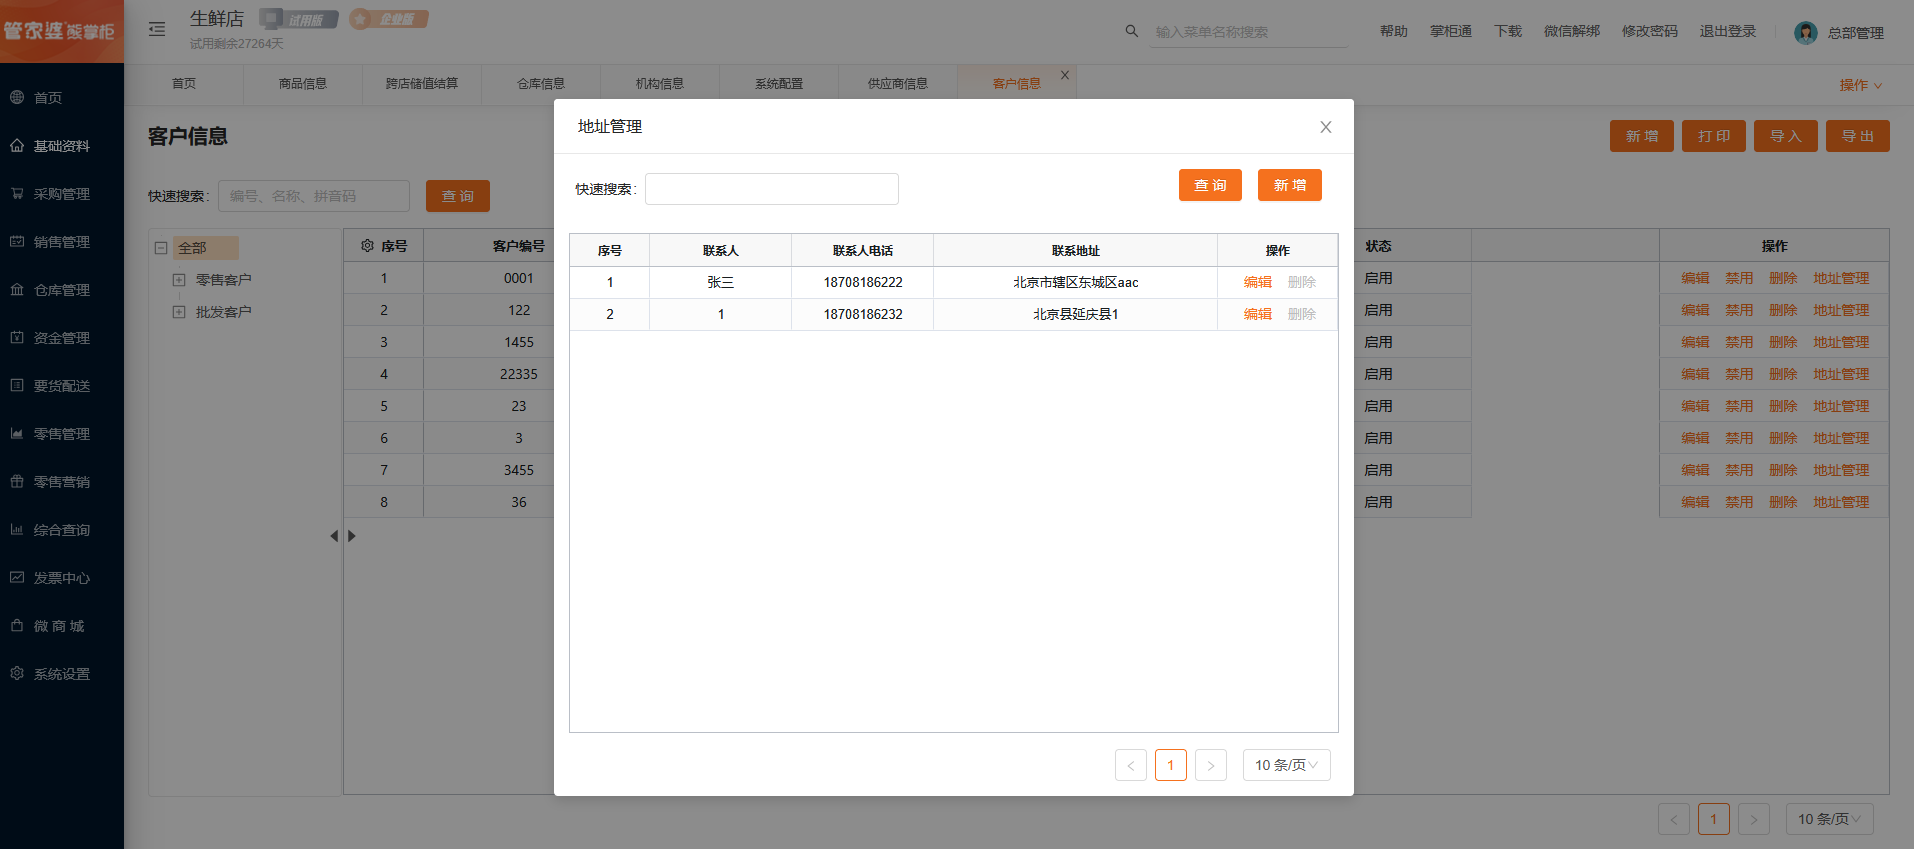The width and height of the screenshot is (1914, 849).
Task: Close the 地址管理 dialog
Action: (1325, 127)
